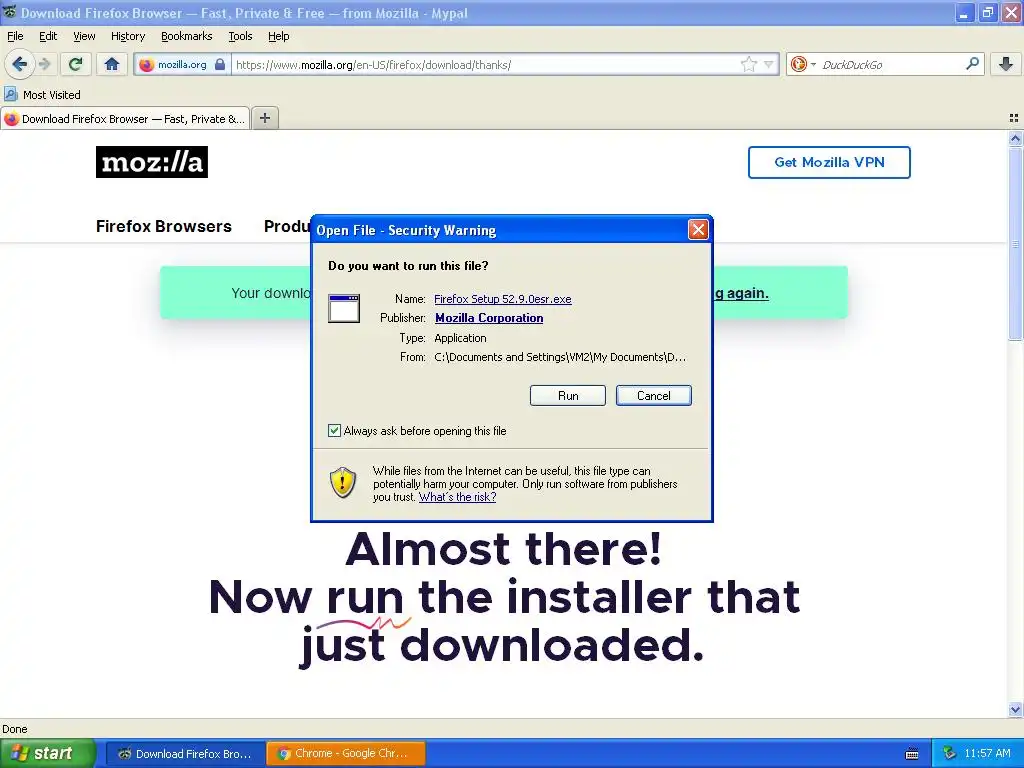The width and height of the screenshot is (1024, 768).
Task: Show site identity for mozilla.org
Action: (x=182, y=65)
